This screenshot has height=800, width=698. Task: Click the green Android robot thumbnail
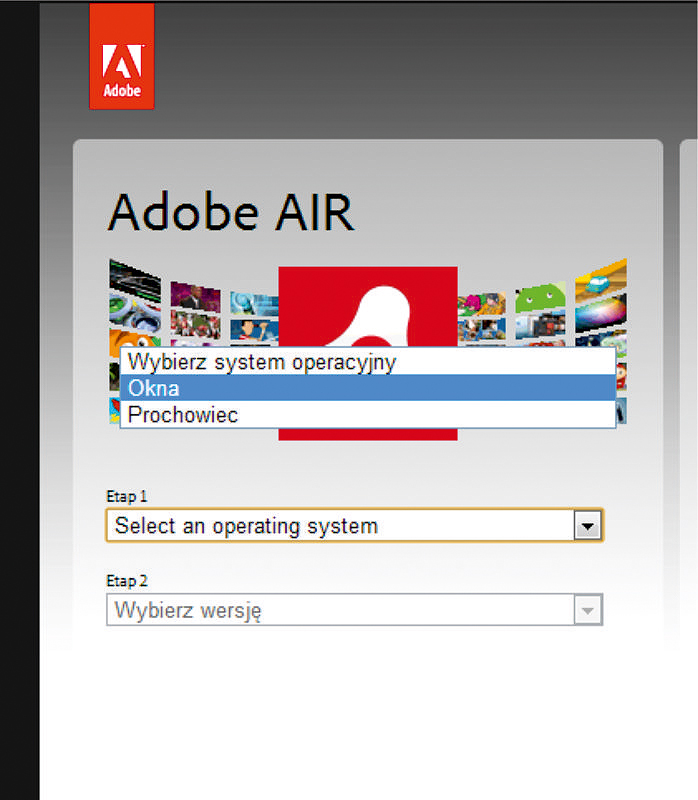pos(540,297)
